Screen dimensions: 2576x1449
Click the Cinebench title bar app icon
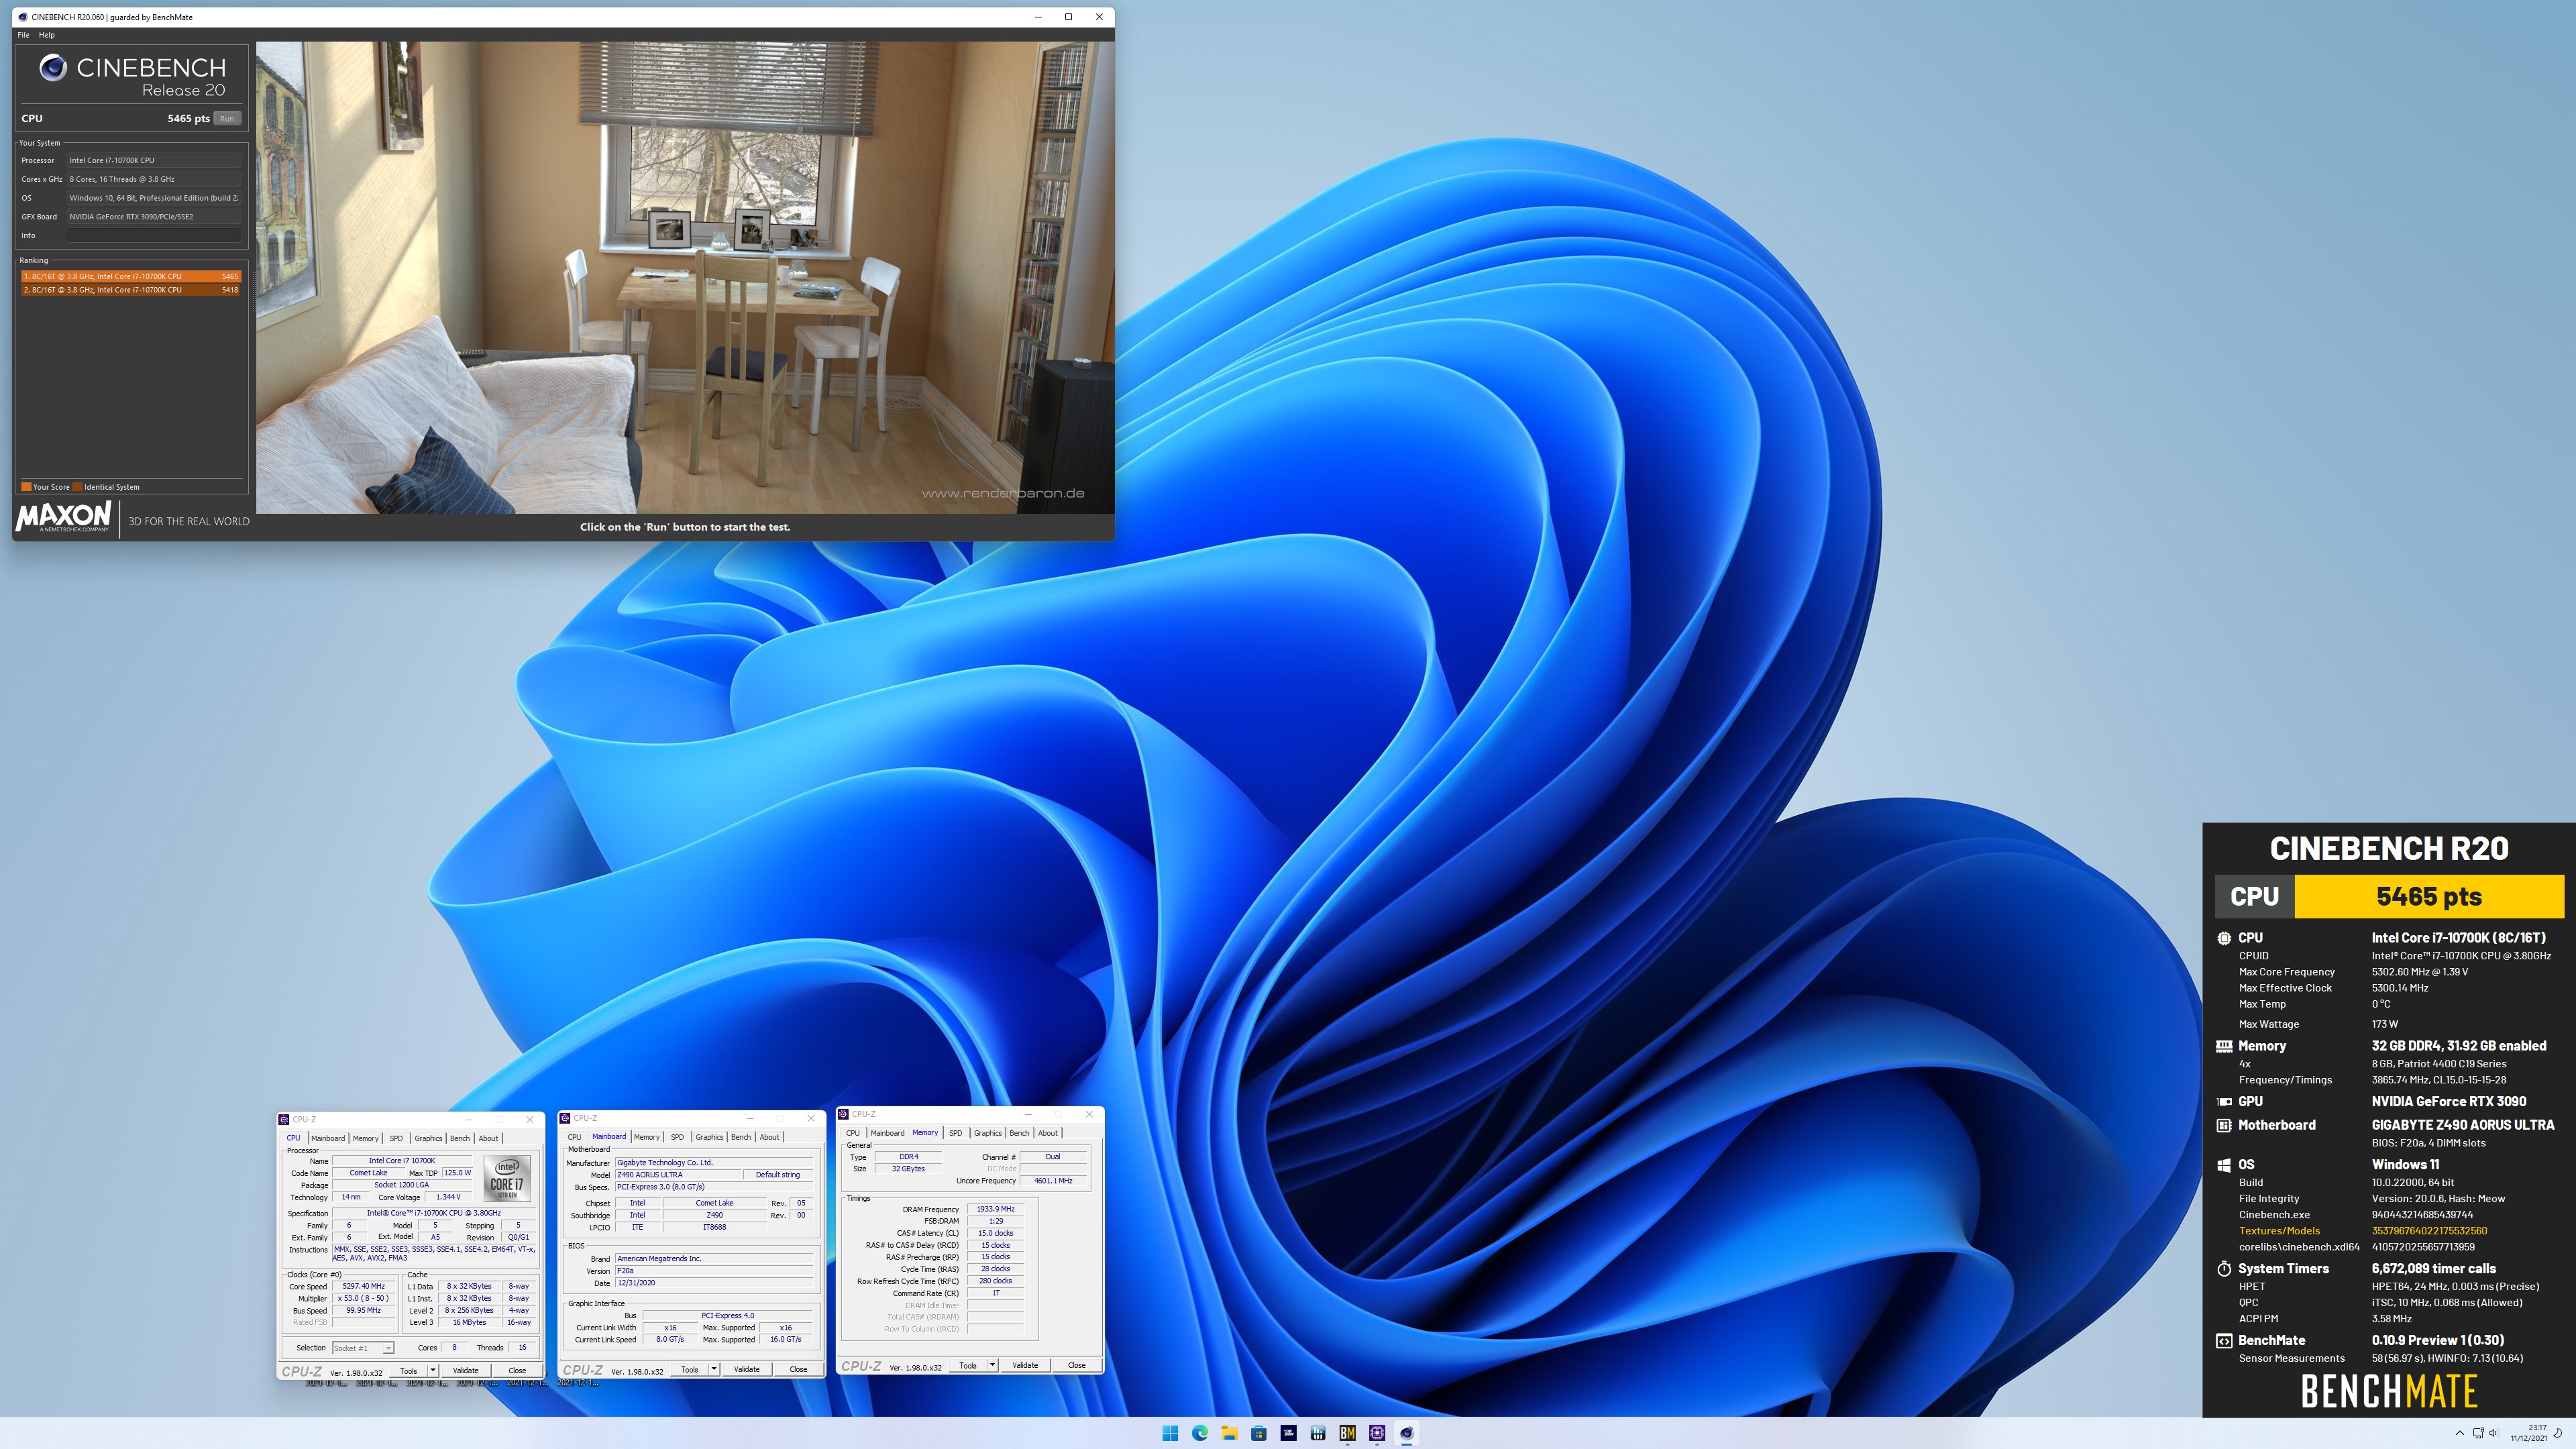[22, 17]
